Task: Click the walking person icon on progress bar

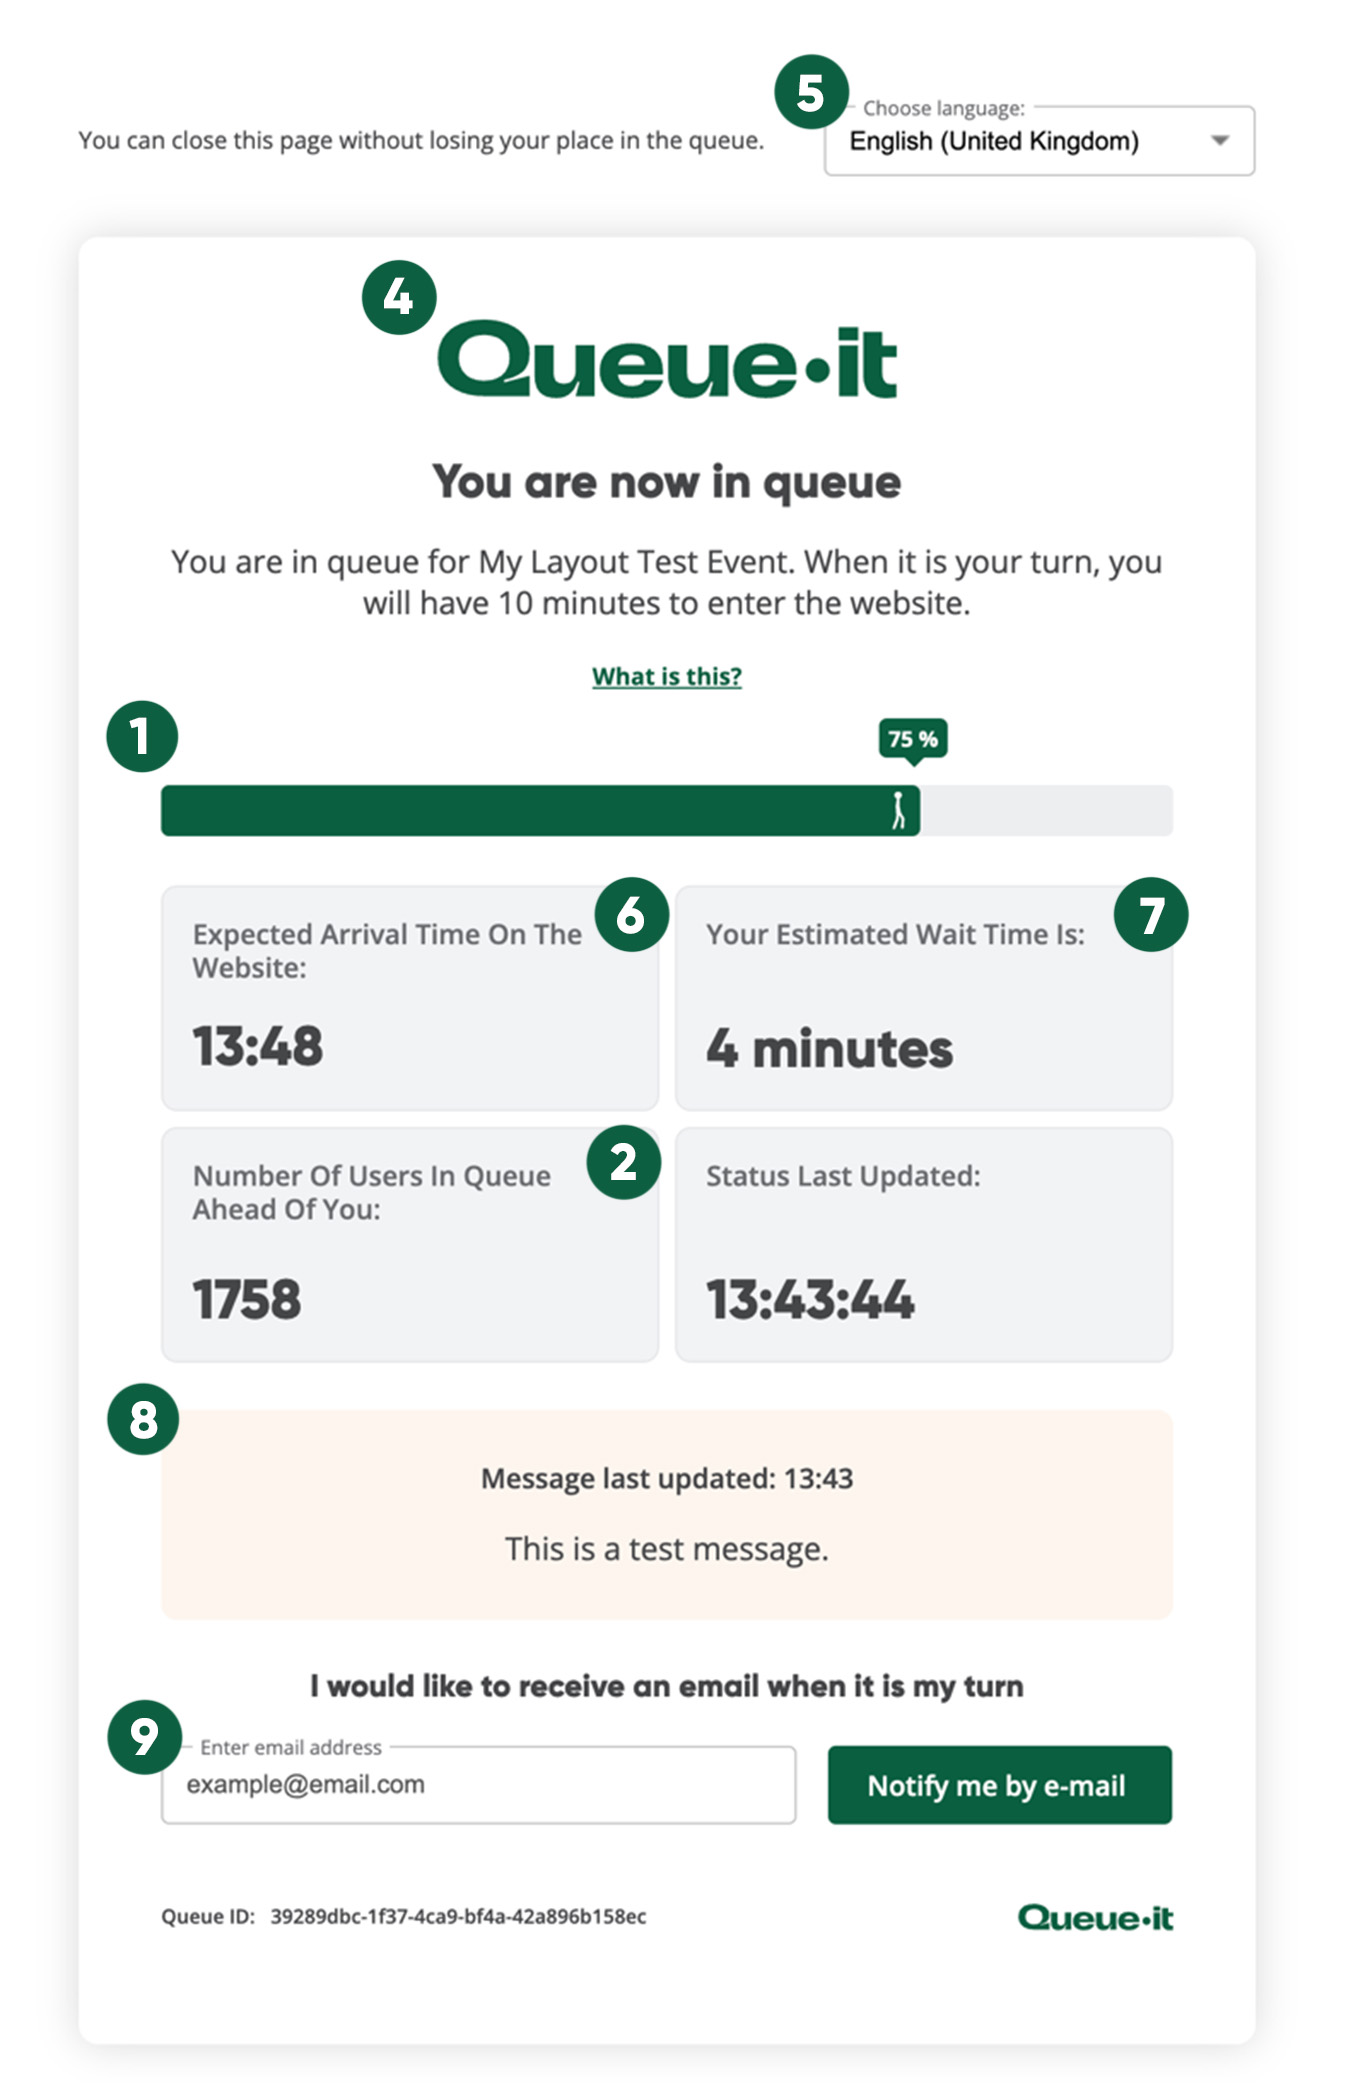Action: 899,810
